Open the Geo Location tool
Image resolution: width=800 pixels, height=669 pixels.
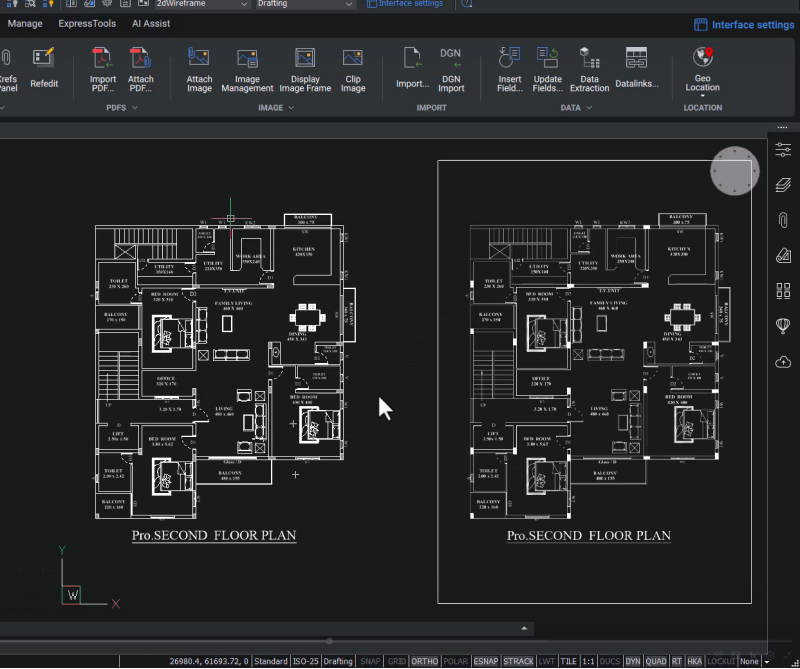[x=703, y=70]
